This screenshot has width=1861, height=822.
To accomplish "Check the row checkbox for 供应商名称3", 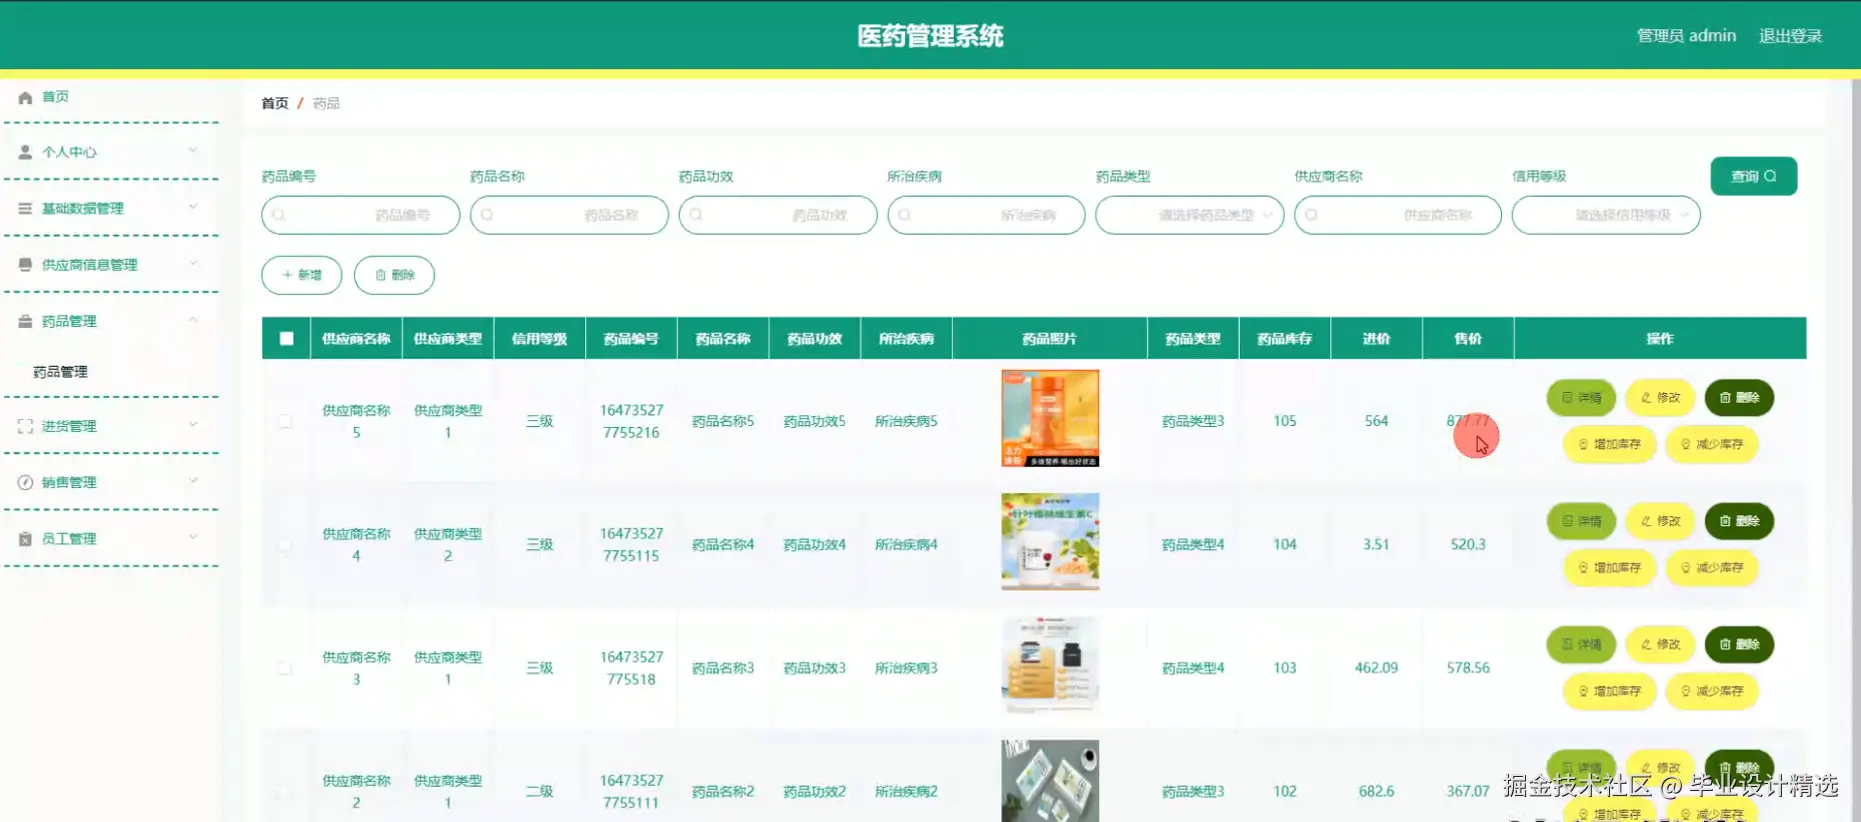I will pyautogui.click(x=285, y=668).
